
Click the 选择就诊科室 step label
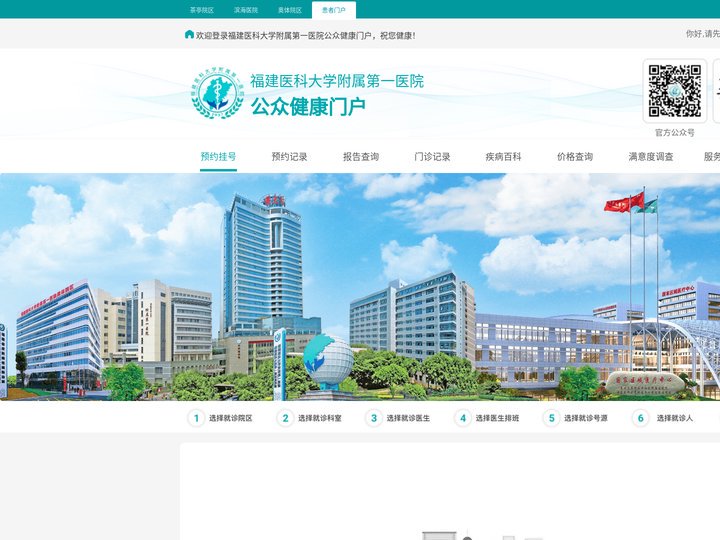(x=320, y=418)
